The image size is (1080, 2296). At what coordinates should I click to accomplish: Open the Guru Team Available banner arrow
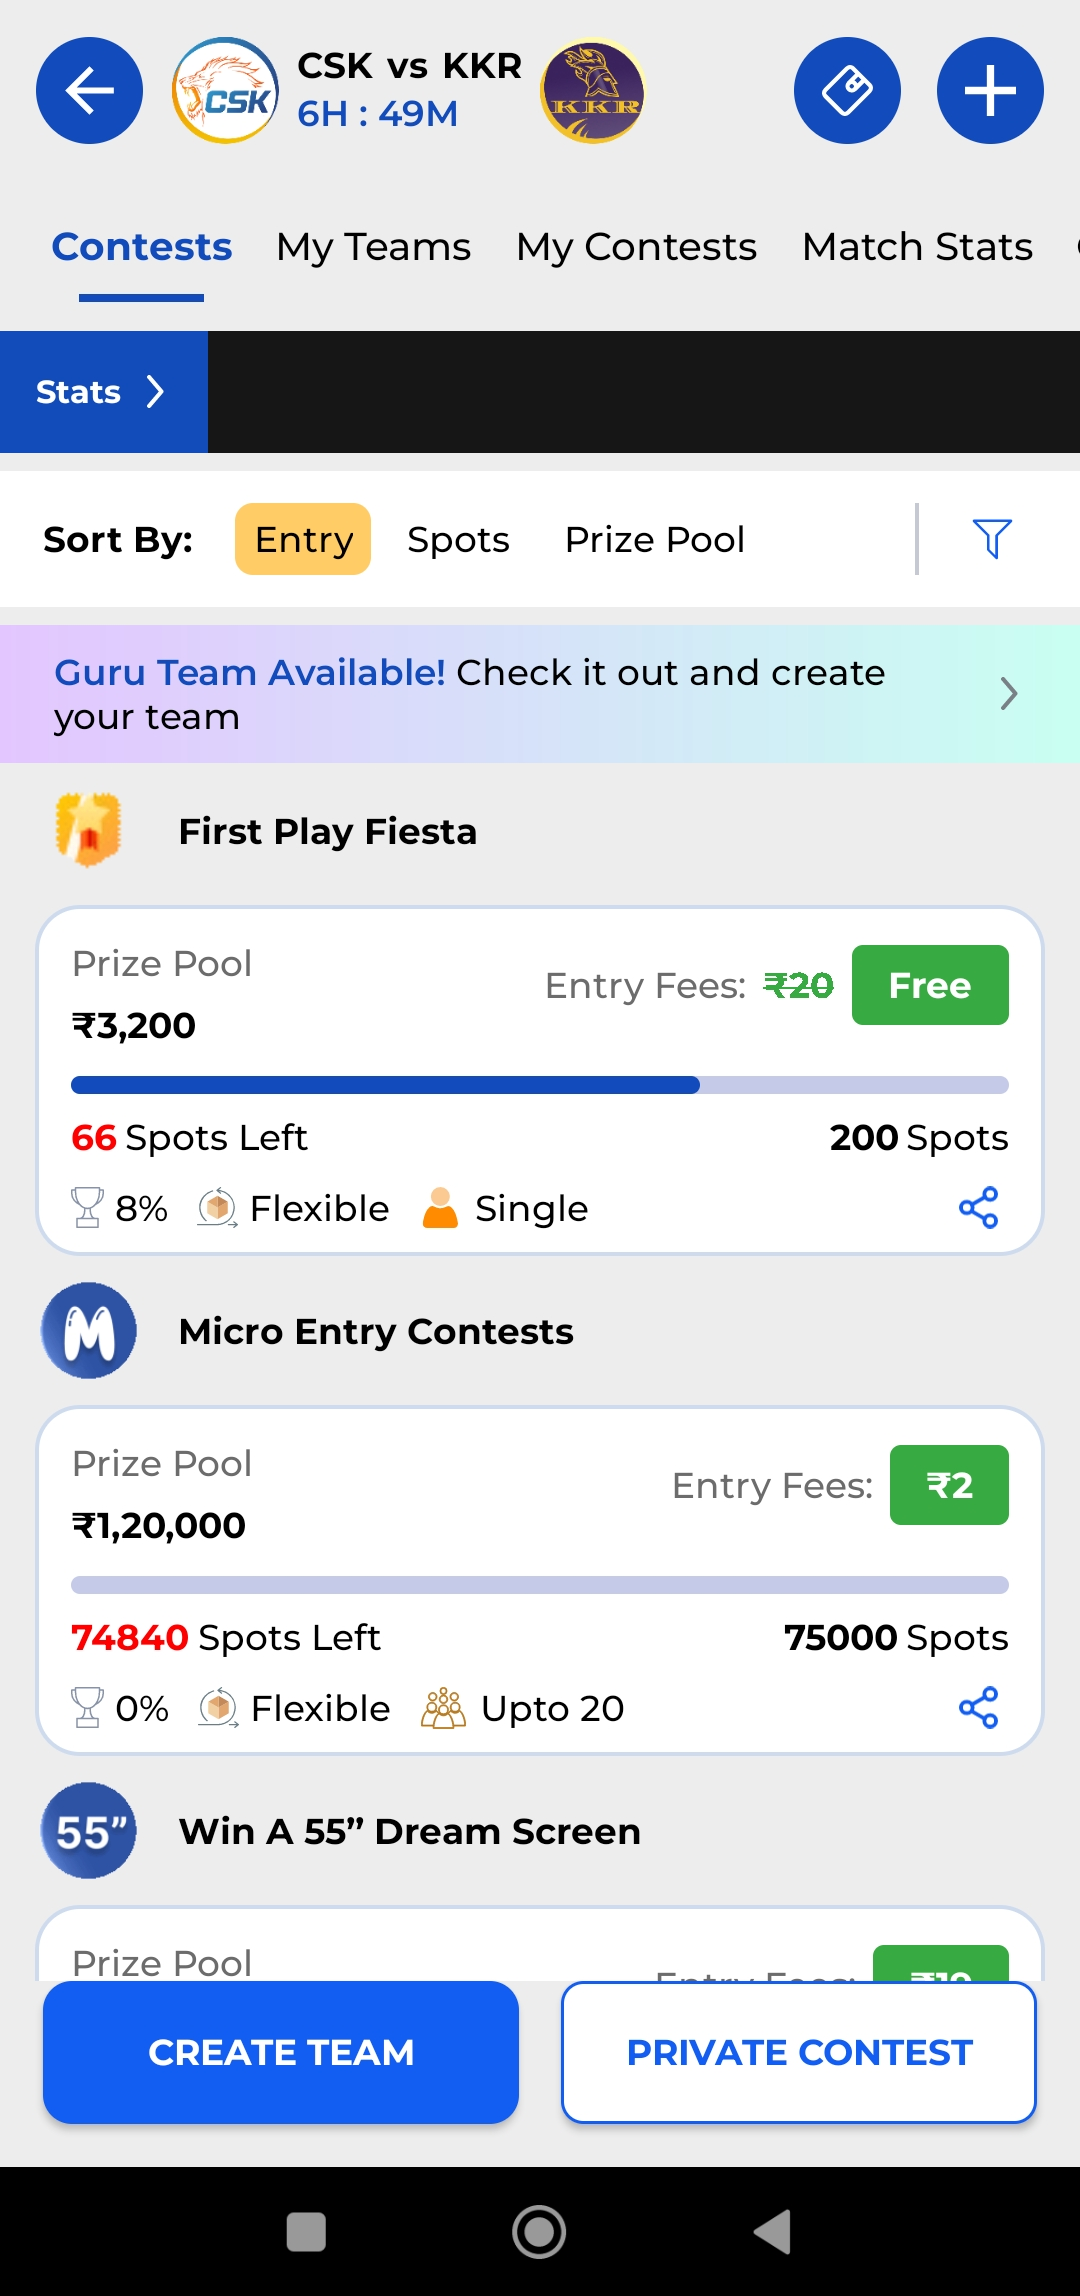1008,694
